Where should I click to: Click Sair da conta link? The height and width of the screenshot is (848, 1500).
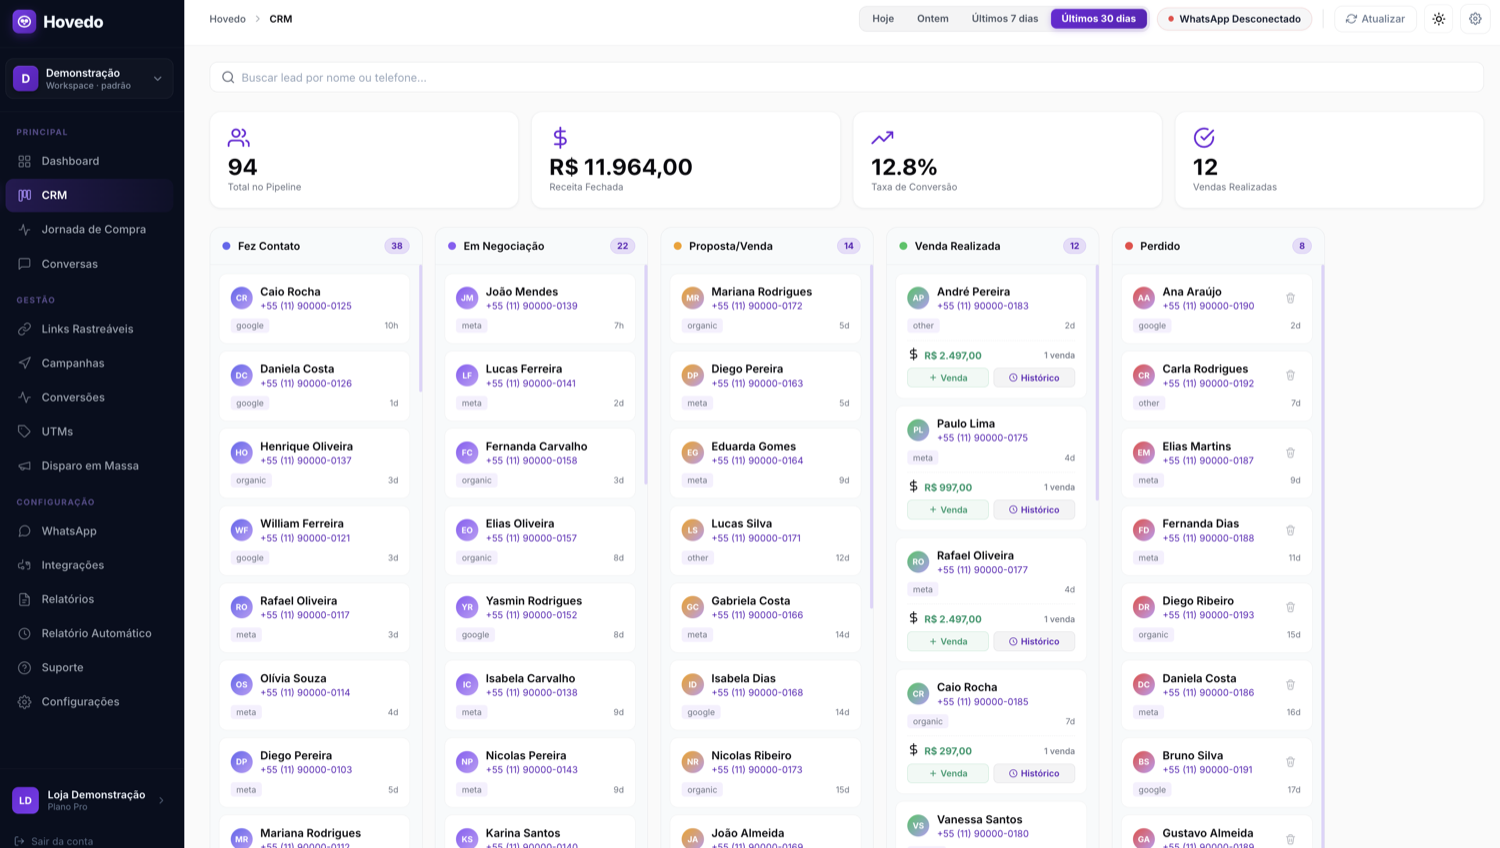[54, 841]
